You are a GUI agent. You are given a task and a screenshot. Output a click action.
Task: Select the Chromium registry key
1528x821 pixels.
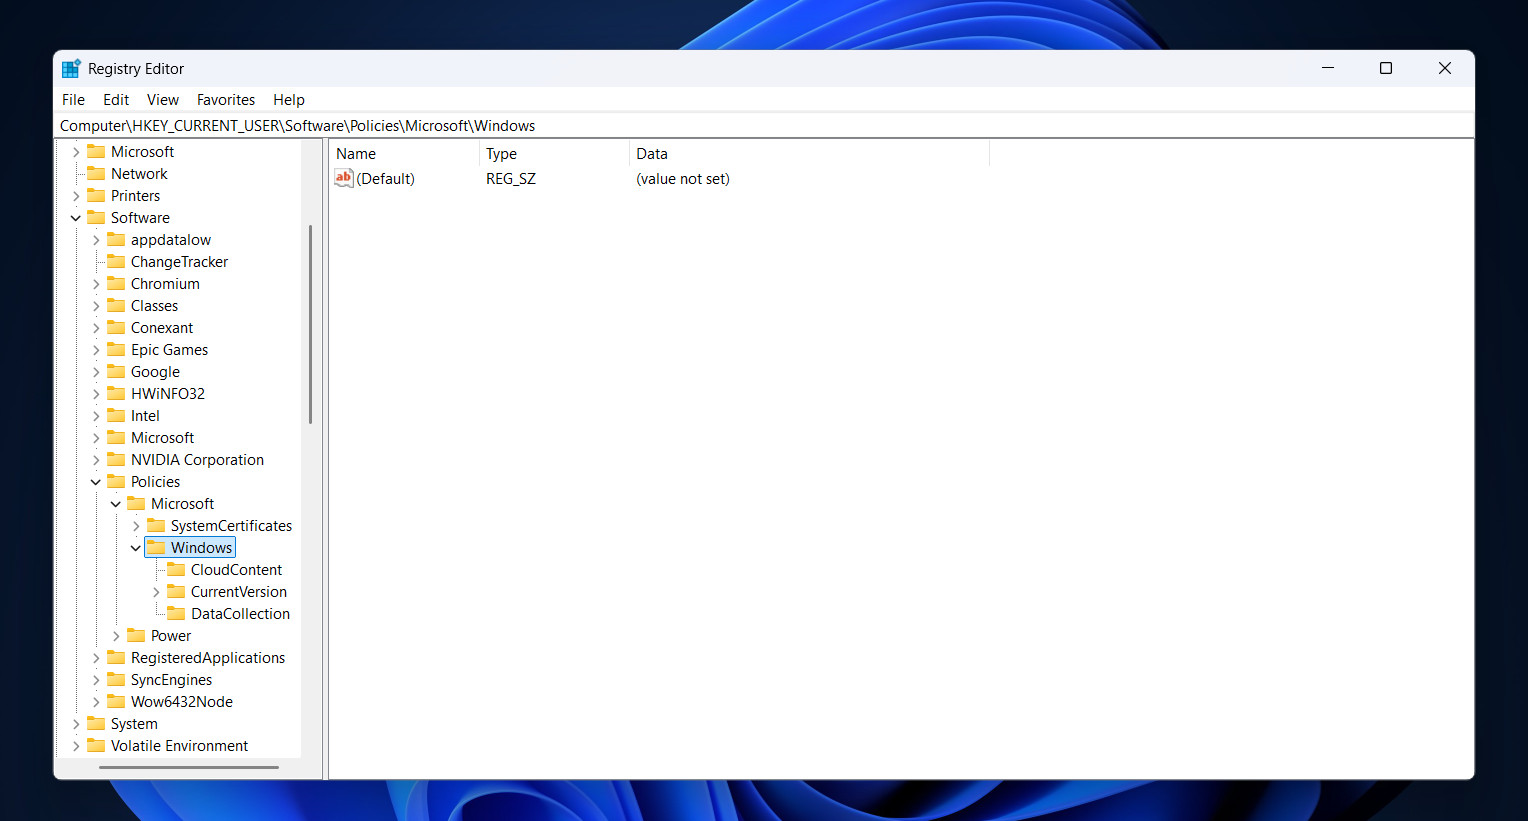(165, 283)
